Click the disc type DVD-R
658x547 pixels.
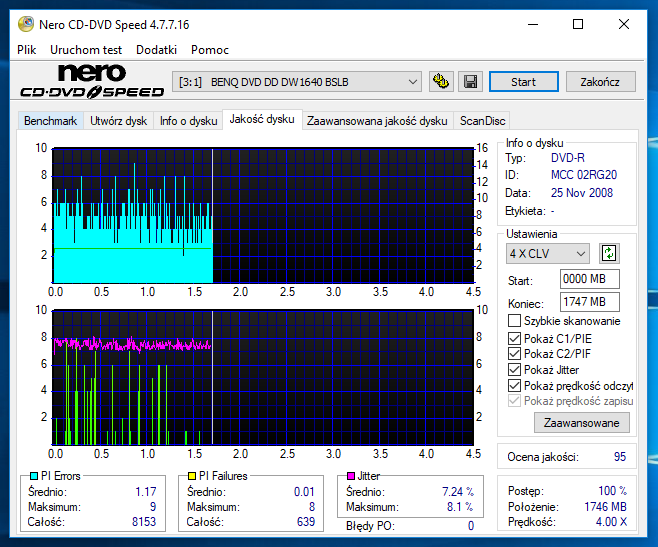(567, 158)
